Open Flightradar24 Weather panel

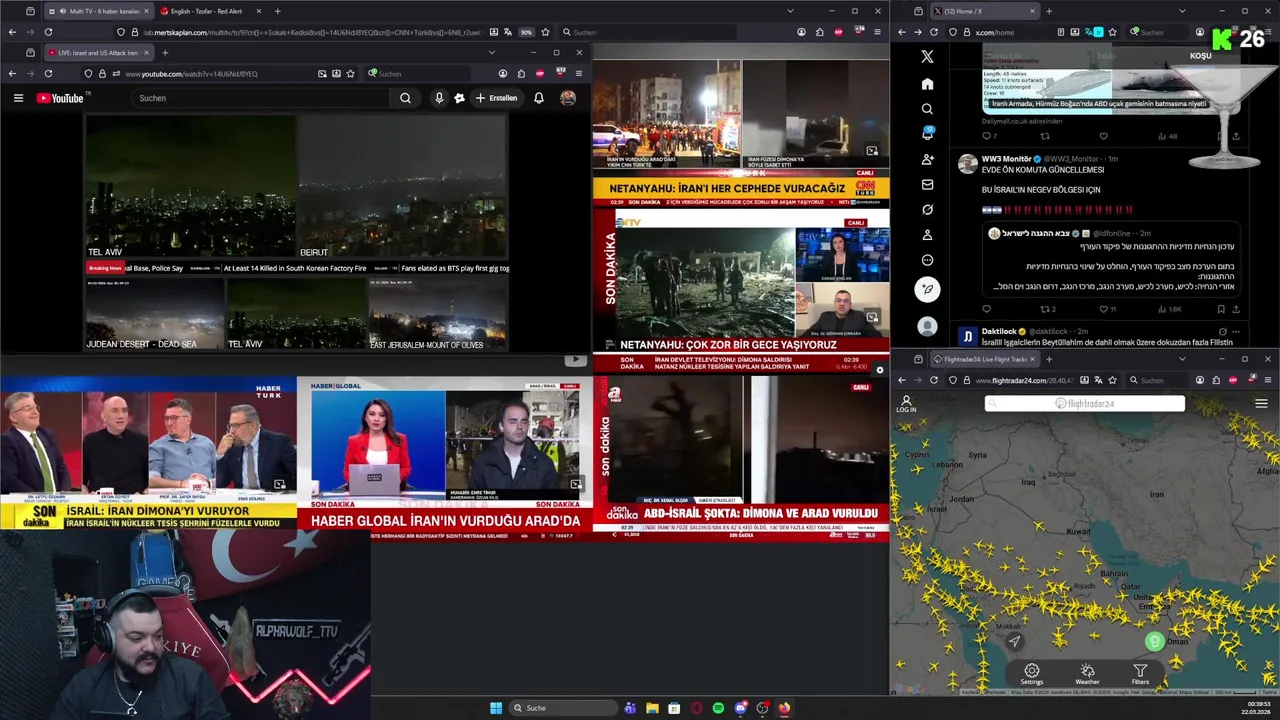pos(1087,675)
